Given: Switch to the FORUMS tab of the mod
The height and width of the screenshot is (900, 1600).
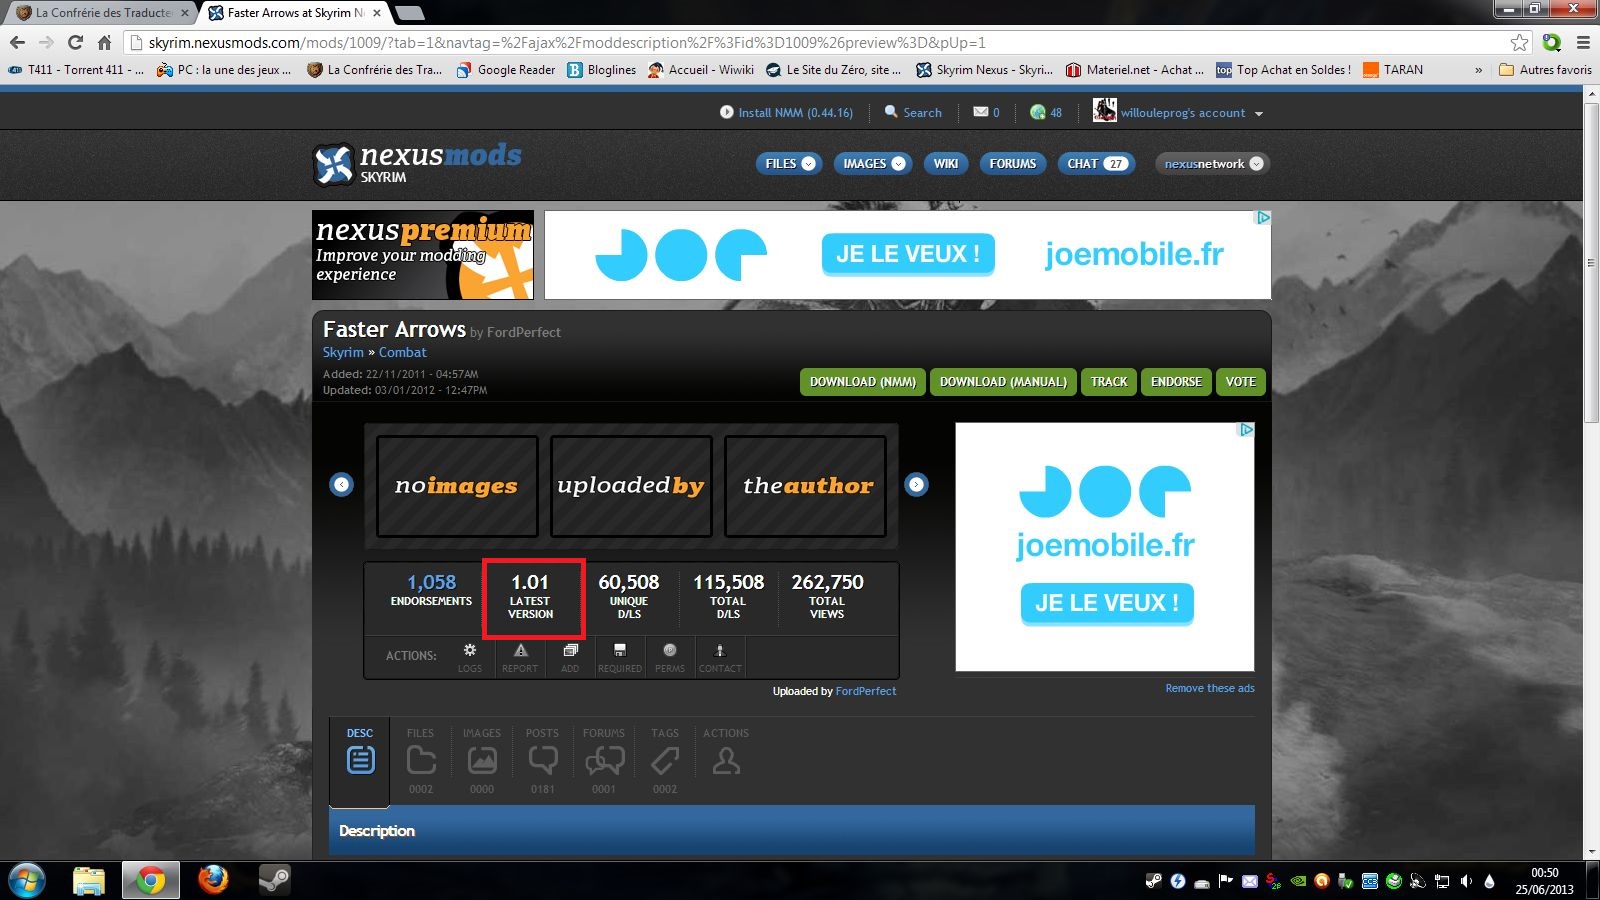Looking at the screenshot, I should click(604, 761).
